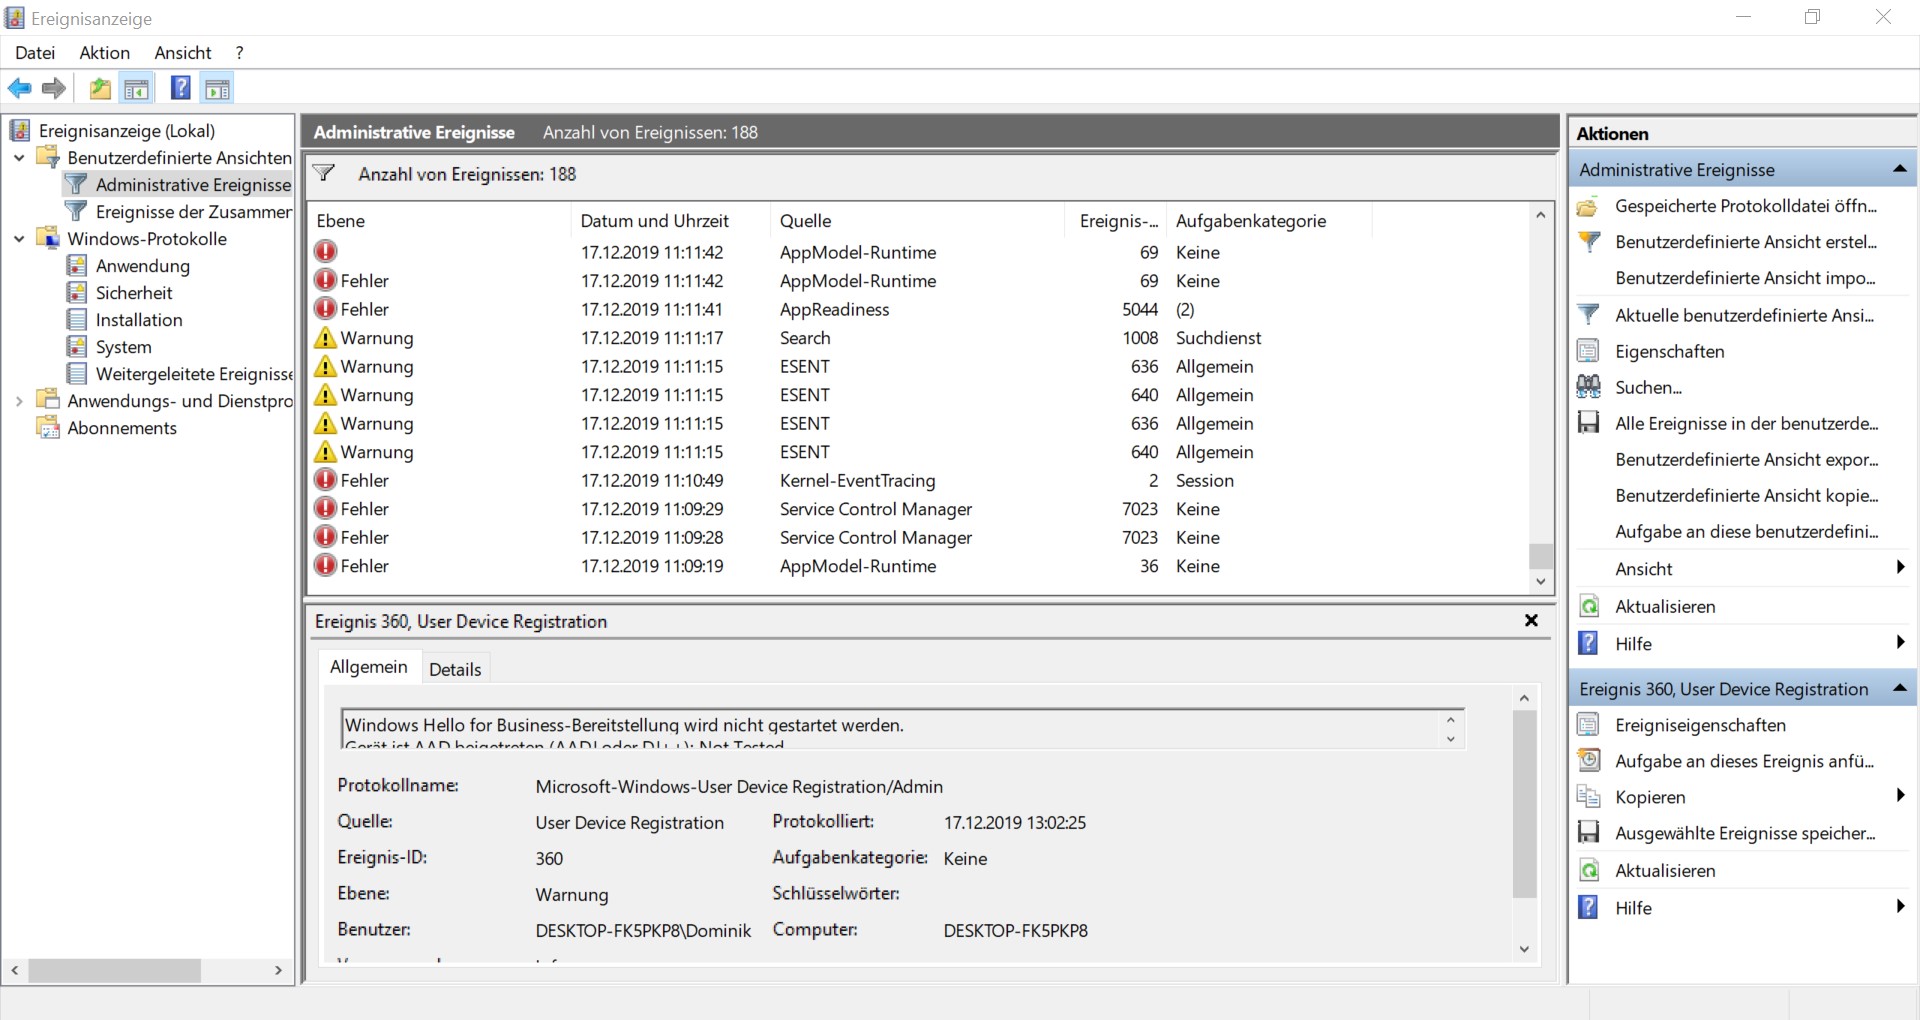The height and width of the screenshot is (1020, 1920).
Task: Click the Benutzerdefinierte Ansicht erstellen funnel icon
Action: (1588, 242)
